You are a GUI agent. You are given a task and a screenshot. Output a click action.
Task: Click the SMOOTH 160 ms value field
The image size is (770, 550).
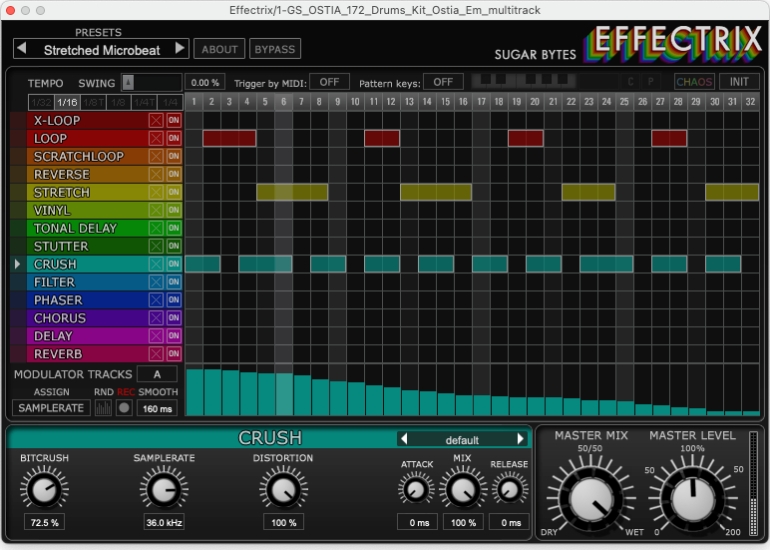(x=157, y=408)
